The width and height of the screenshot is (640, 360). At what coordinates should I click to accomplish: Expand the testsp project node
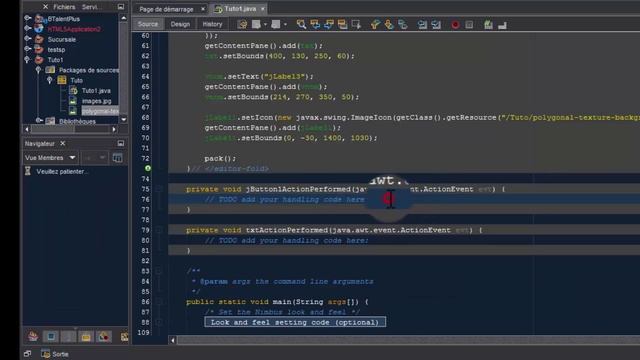tap(28, 49)
